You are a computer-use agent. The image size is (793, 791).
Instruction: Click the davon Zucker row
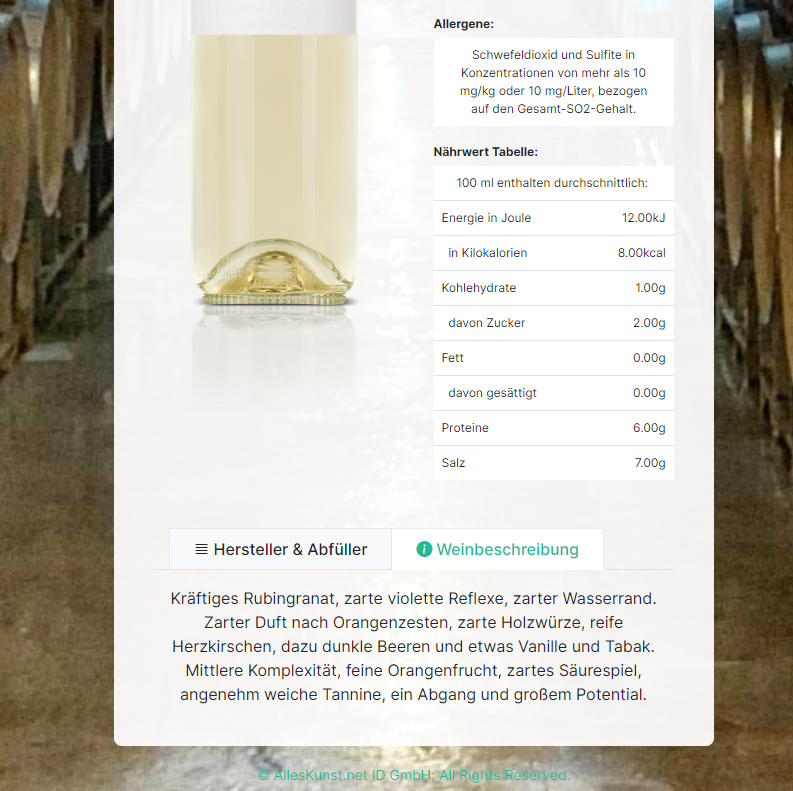(x=553, y=323)
